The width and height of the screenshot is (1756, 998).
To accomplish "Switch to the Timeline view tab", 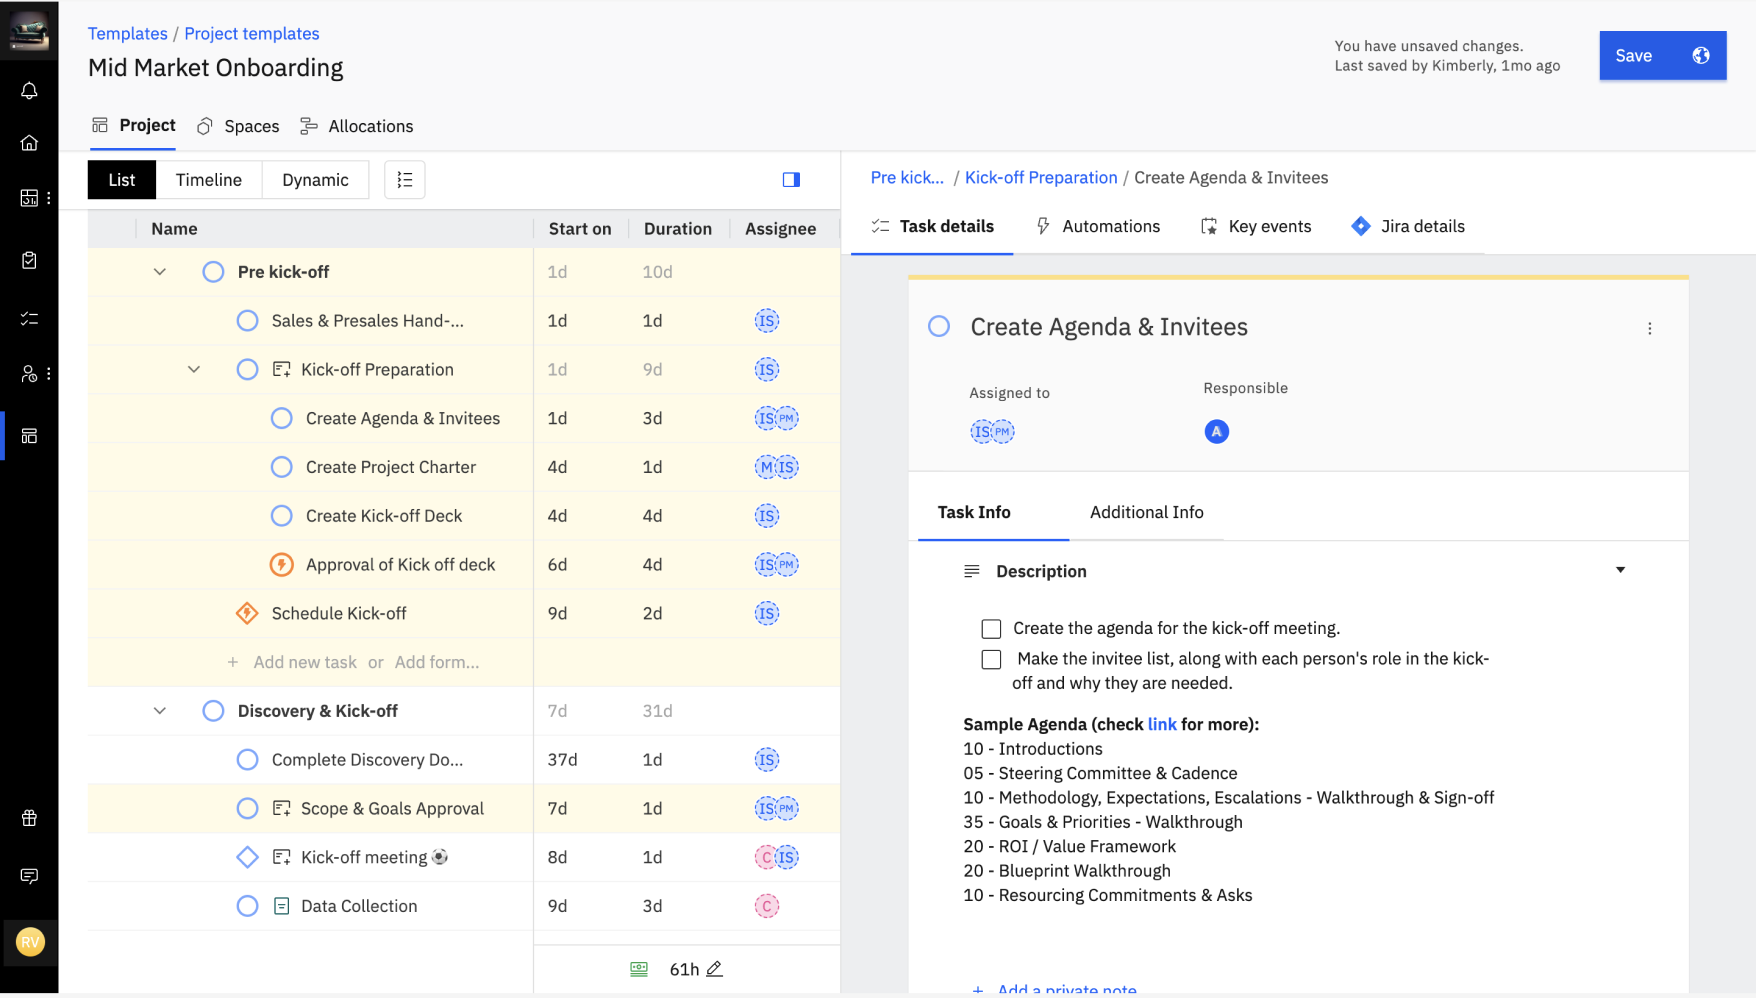I will click(208, 180).
